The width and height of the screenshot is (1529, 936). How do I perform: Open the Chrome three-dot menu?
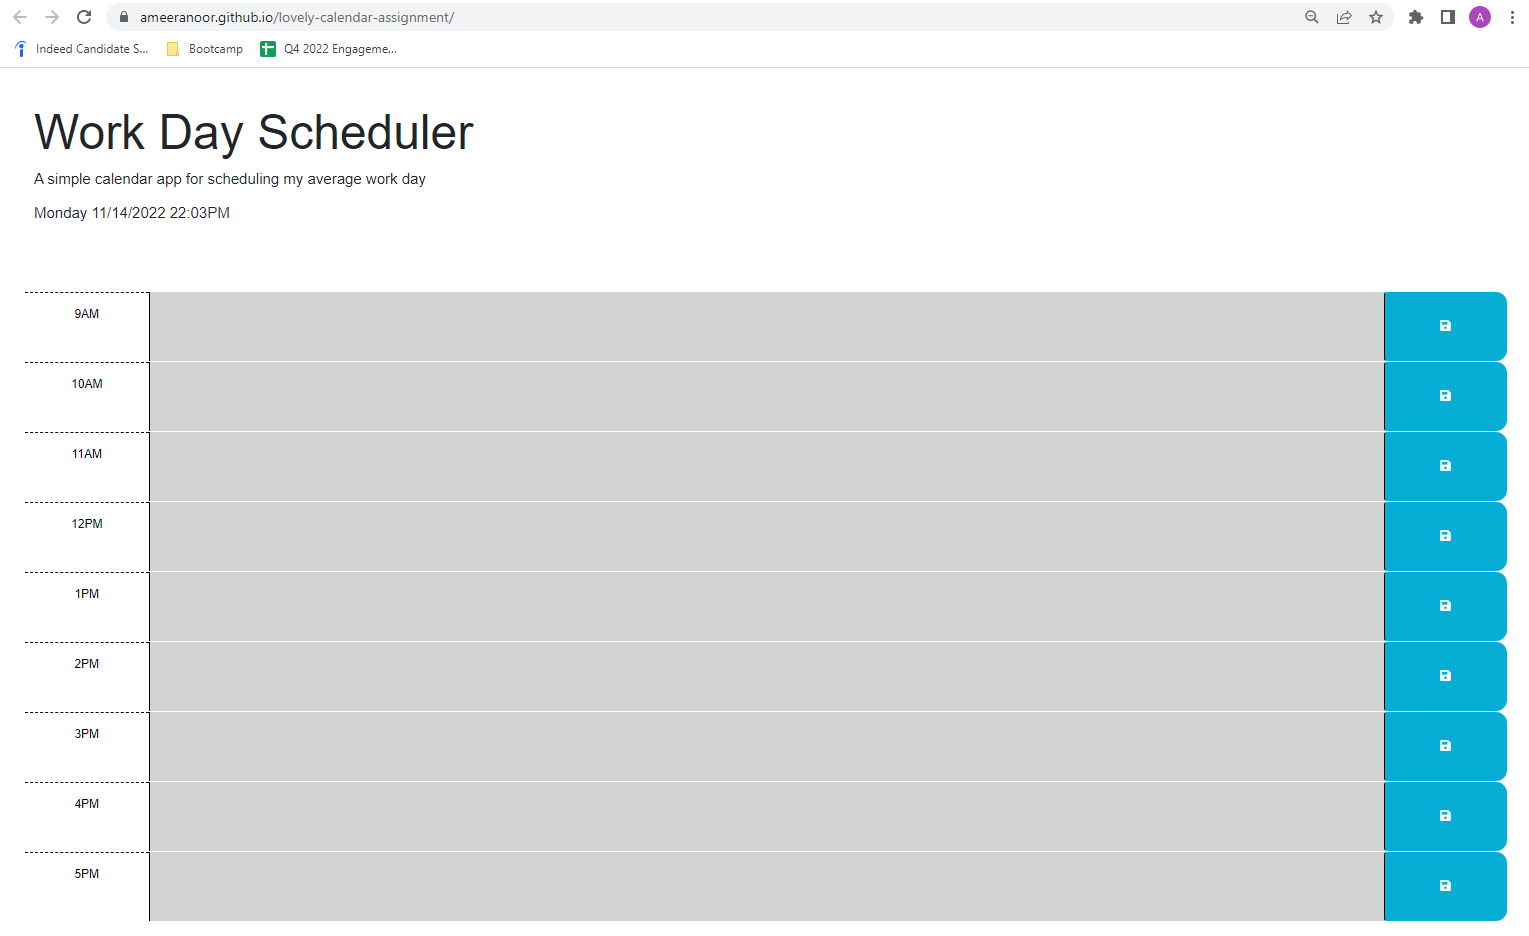[1511, 17]
